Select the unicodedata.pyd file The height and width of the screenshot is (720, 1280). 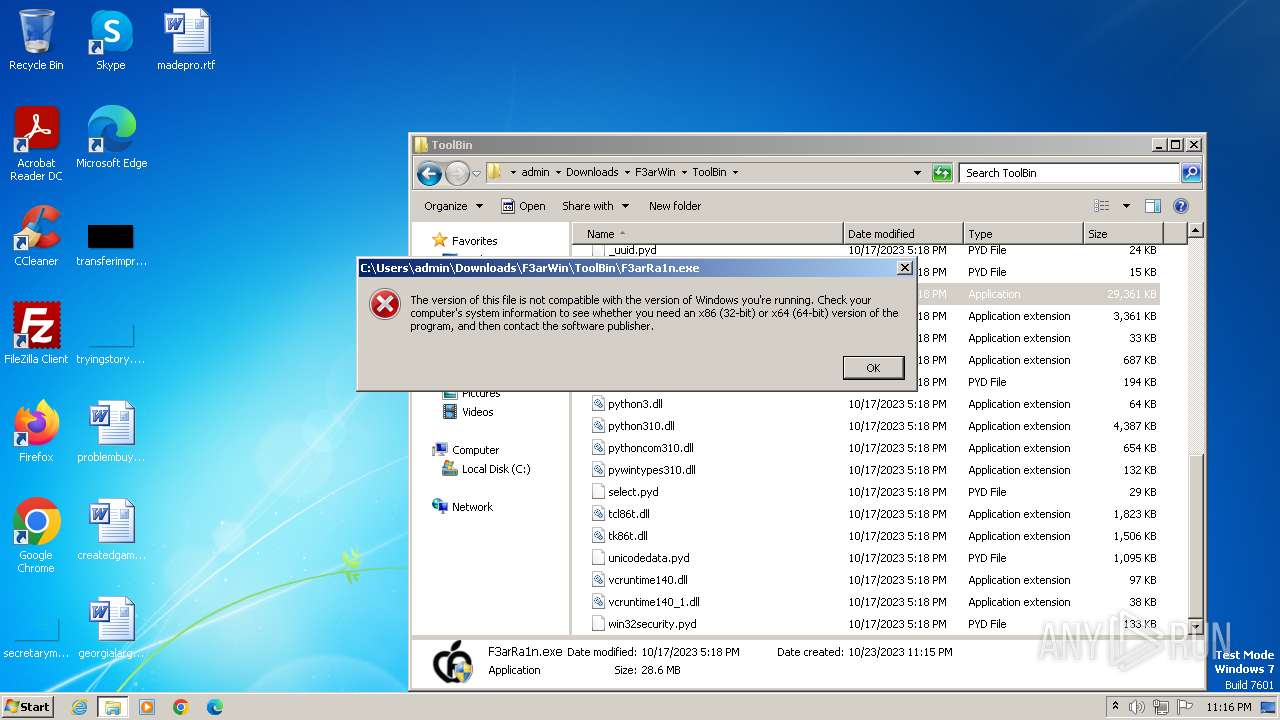[x=648, y=558]
